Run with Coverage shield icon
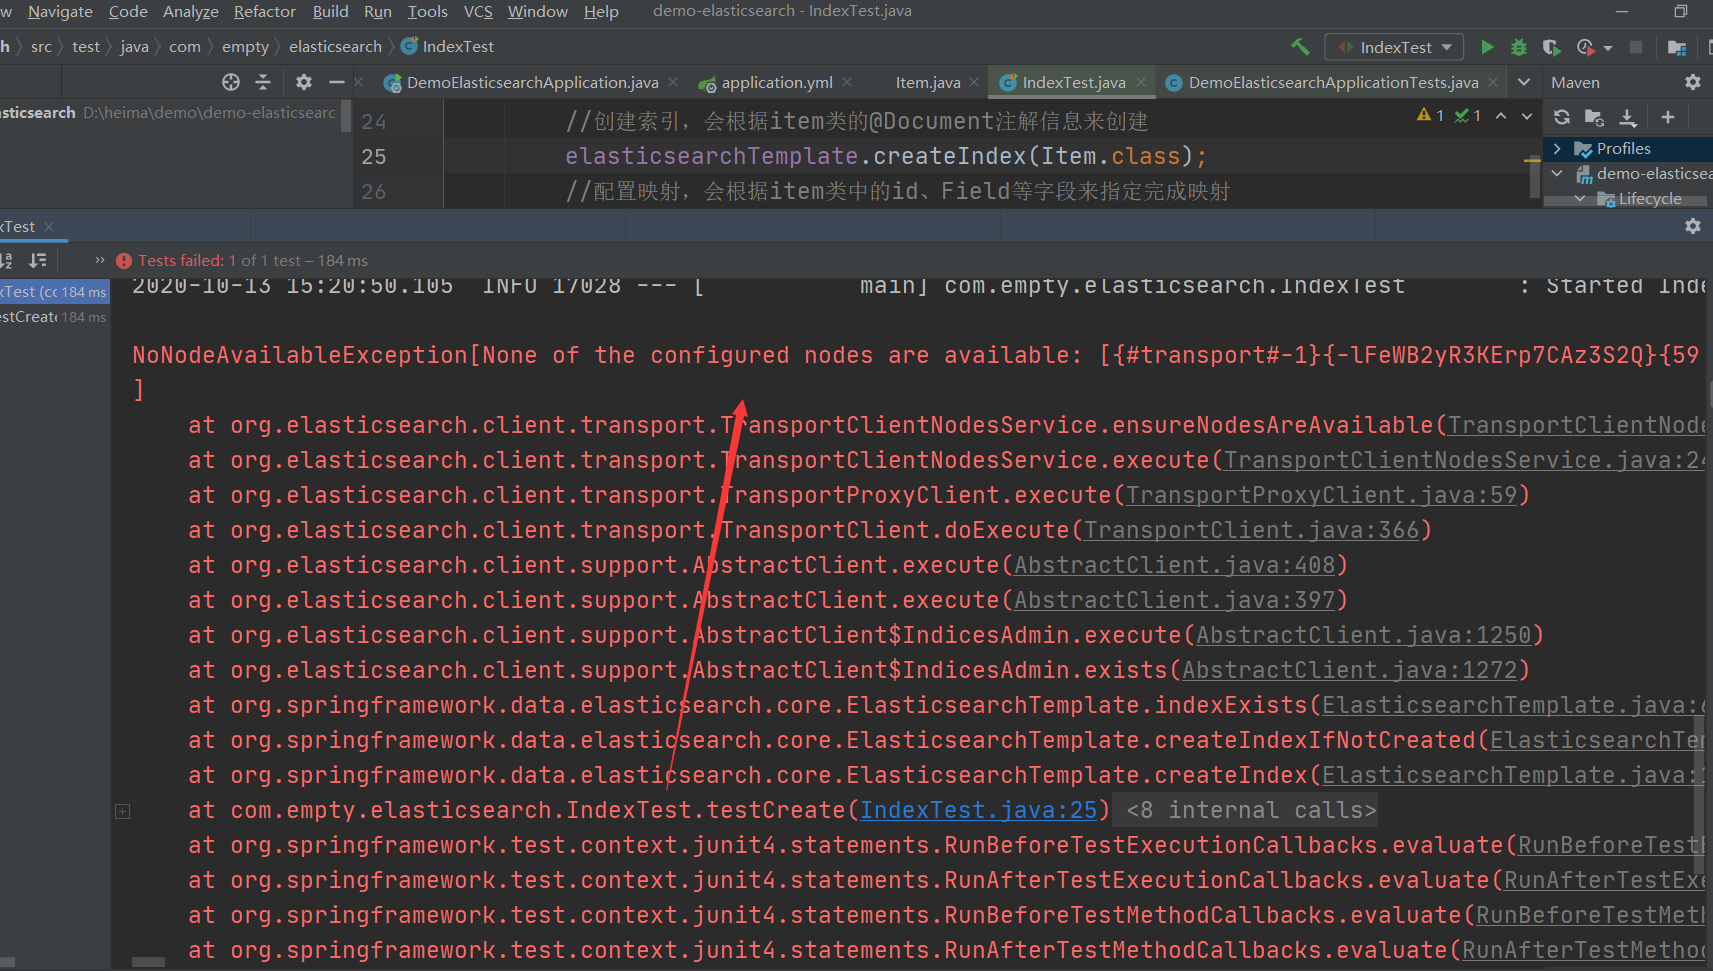Viewport: 1713px width, 971px height. tap(1551, 47)
